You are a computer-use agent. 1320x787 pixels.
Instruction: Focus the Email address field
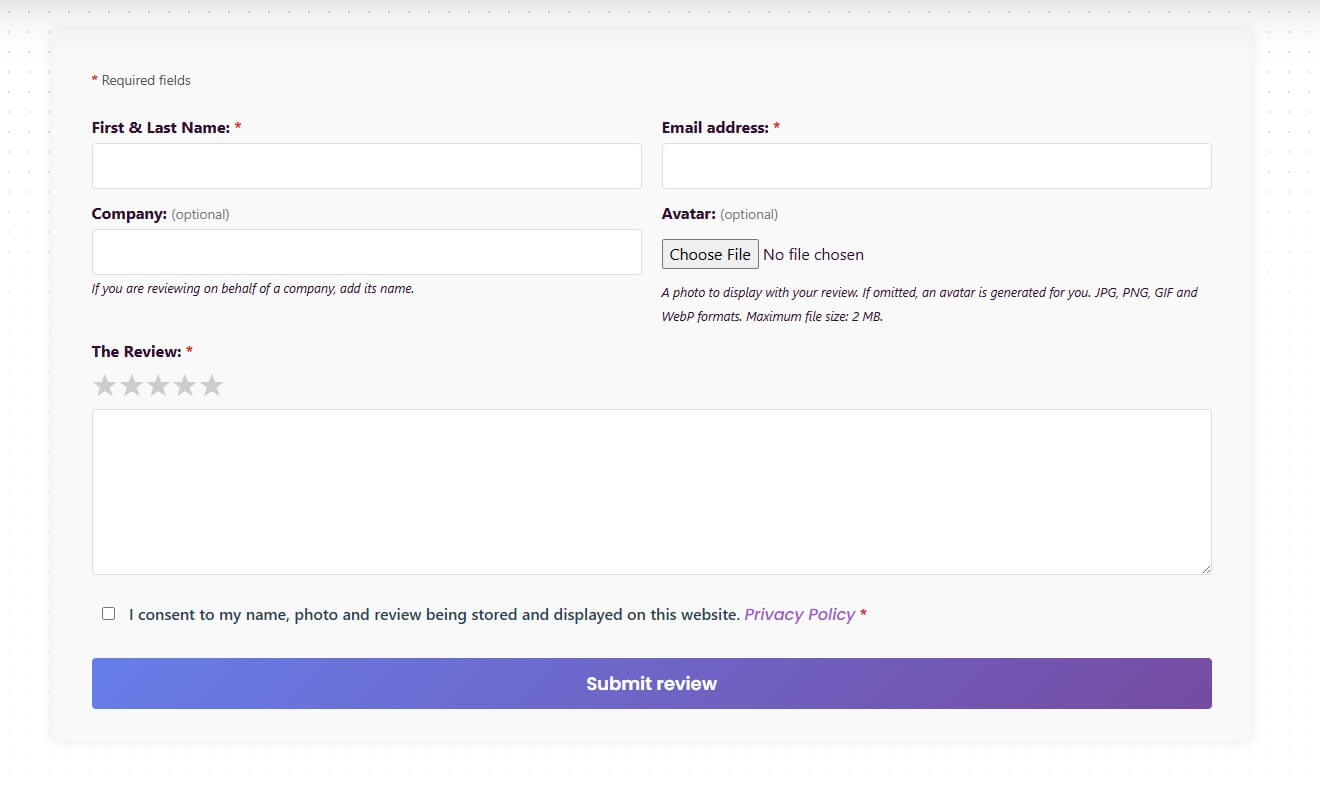937,166
